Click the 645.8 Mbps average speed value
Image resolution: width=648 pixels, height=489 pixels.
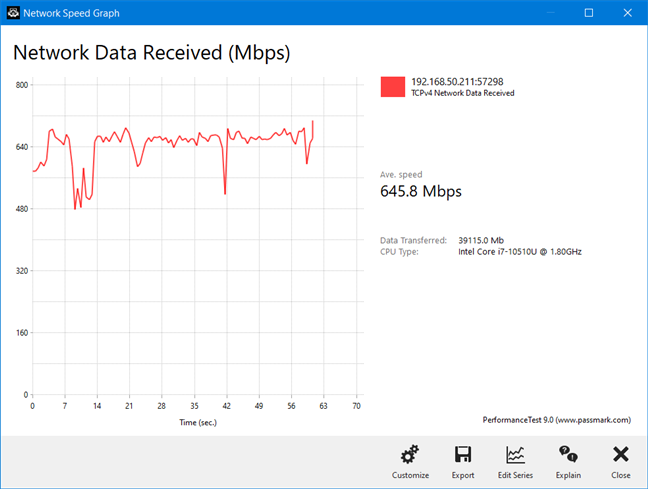tap(421, 191)
